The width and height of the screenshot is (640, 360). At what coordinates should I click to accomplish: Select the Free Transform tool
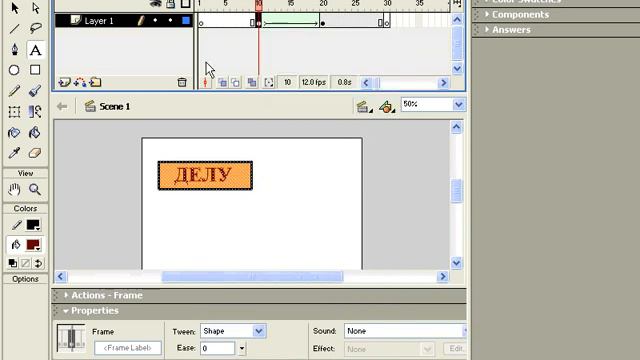click(15, 111)
